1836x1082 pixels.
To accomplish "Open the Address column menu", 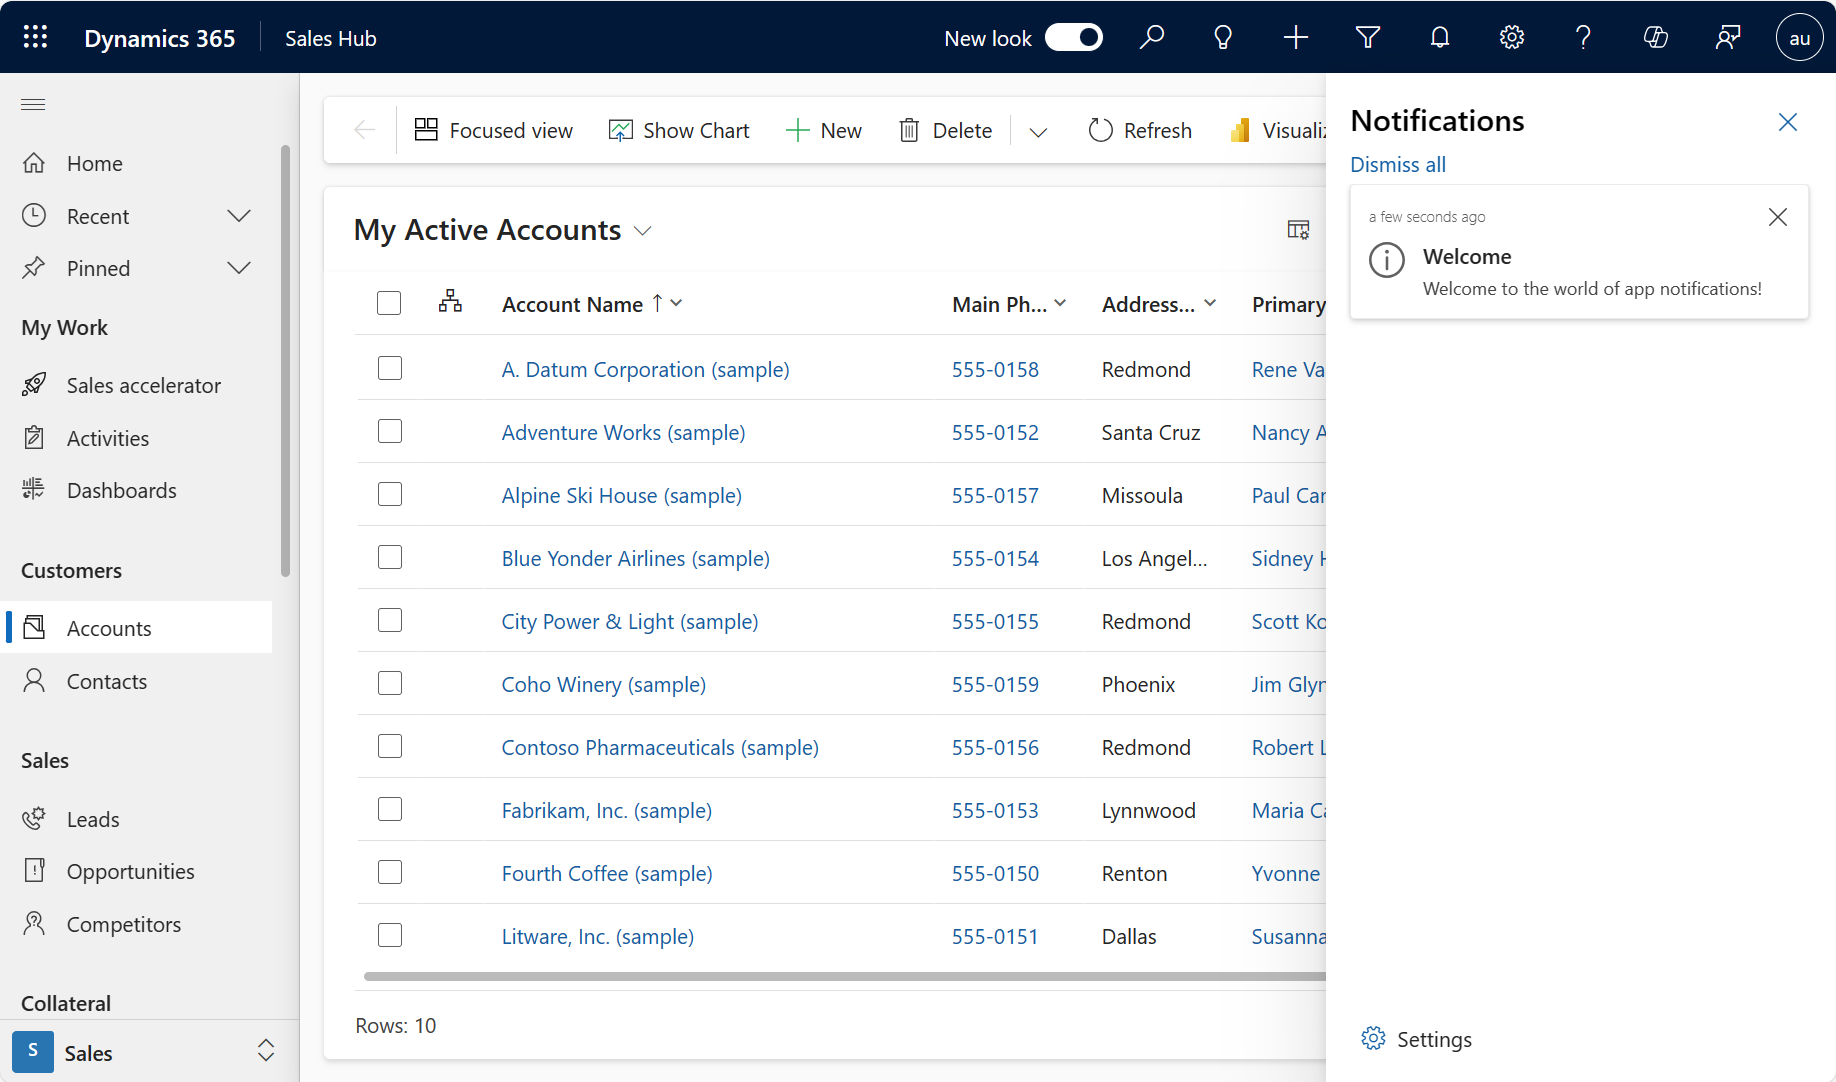I will tap(1210, 303).
